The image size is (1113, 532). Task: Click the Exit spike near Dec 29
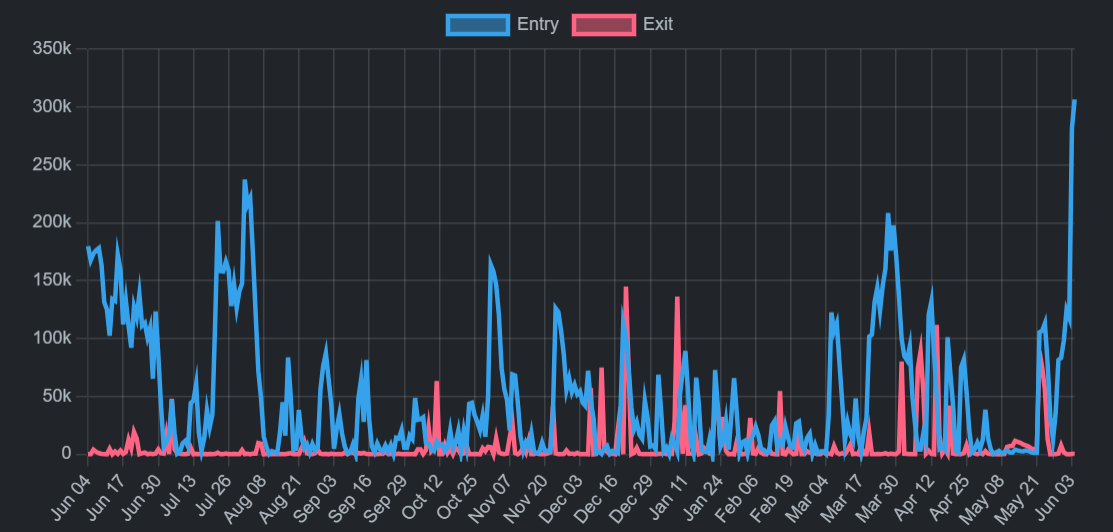point(626,288)
